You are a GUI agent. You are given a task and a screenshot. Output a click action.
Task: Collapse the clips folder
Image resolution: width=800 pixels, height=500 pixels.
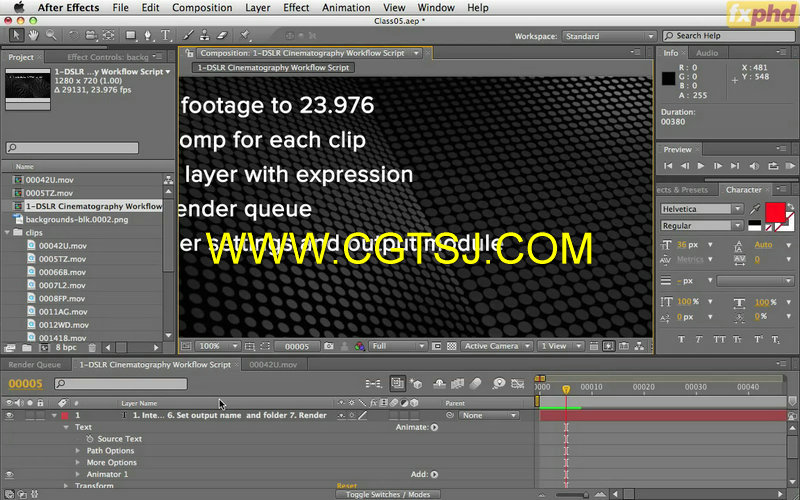(7, 233)
